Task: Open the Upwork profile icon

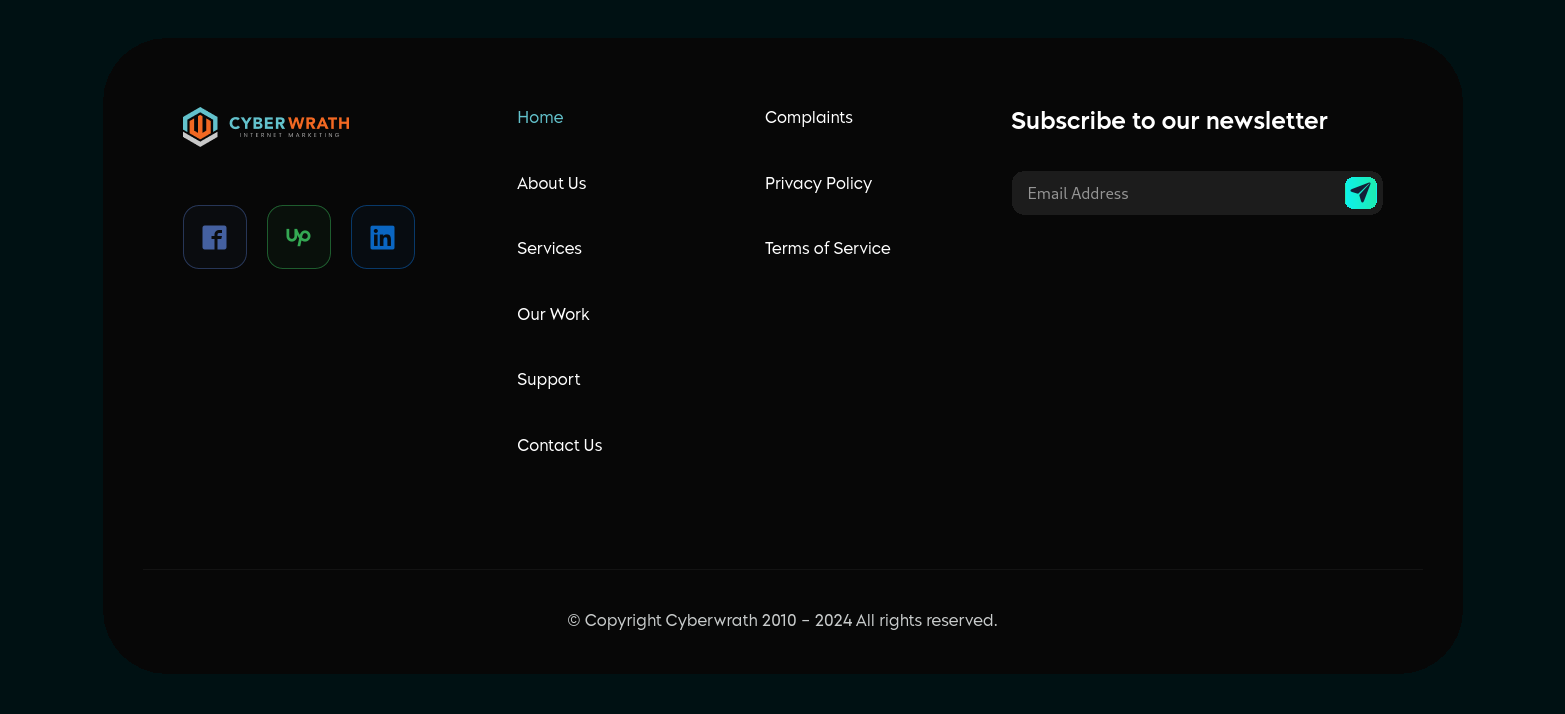Action: click(x=298, y=237)
